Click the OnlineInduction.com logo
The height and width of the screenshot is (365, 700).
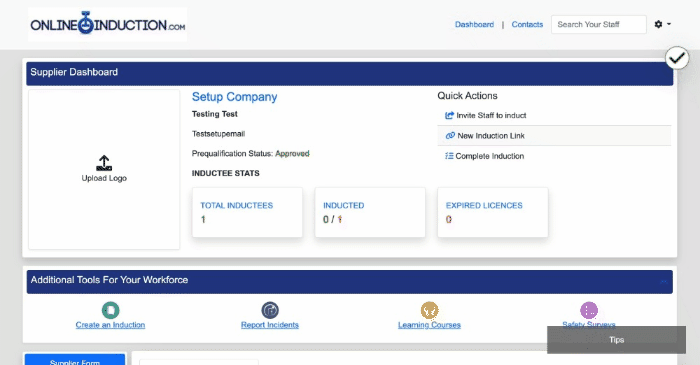point(108,24)
